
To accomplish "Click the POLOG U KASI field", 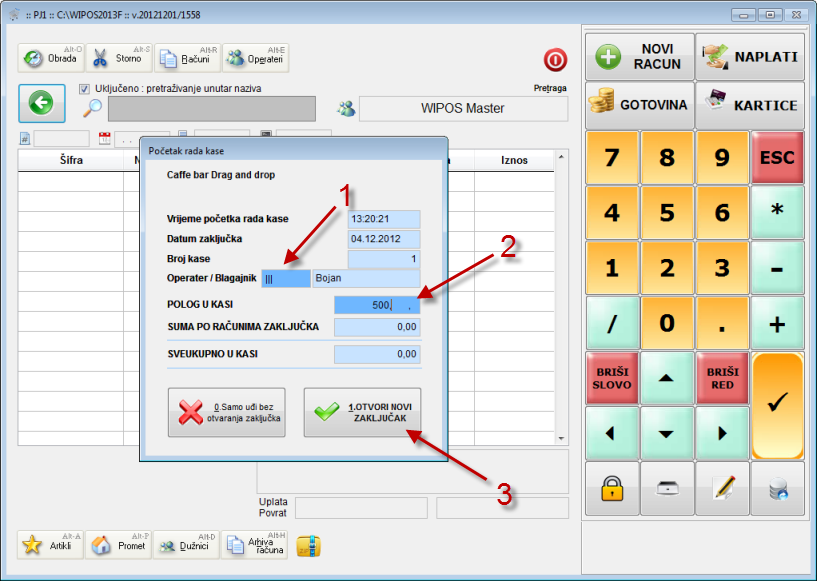I will tap(376, 305).
